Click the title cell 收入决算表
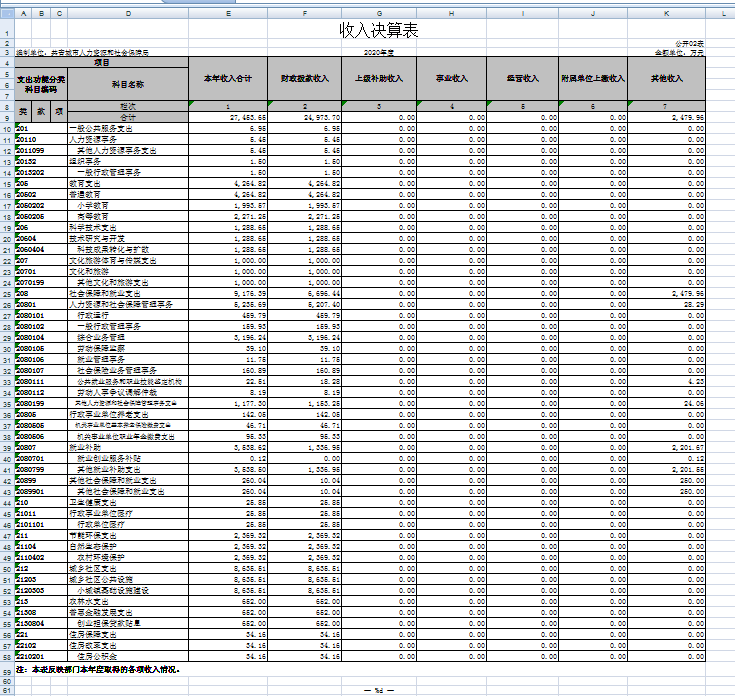The image size is (735, 696). pos(379,31)
